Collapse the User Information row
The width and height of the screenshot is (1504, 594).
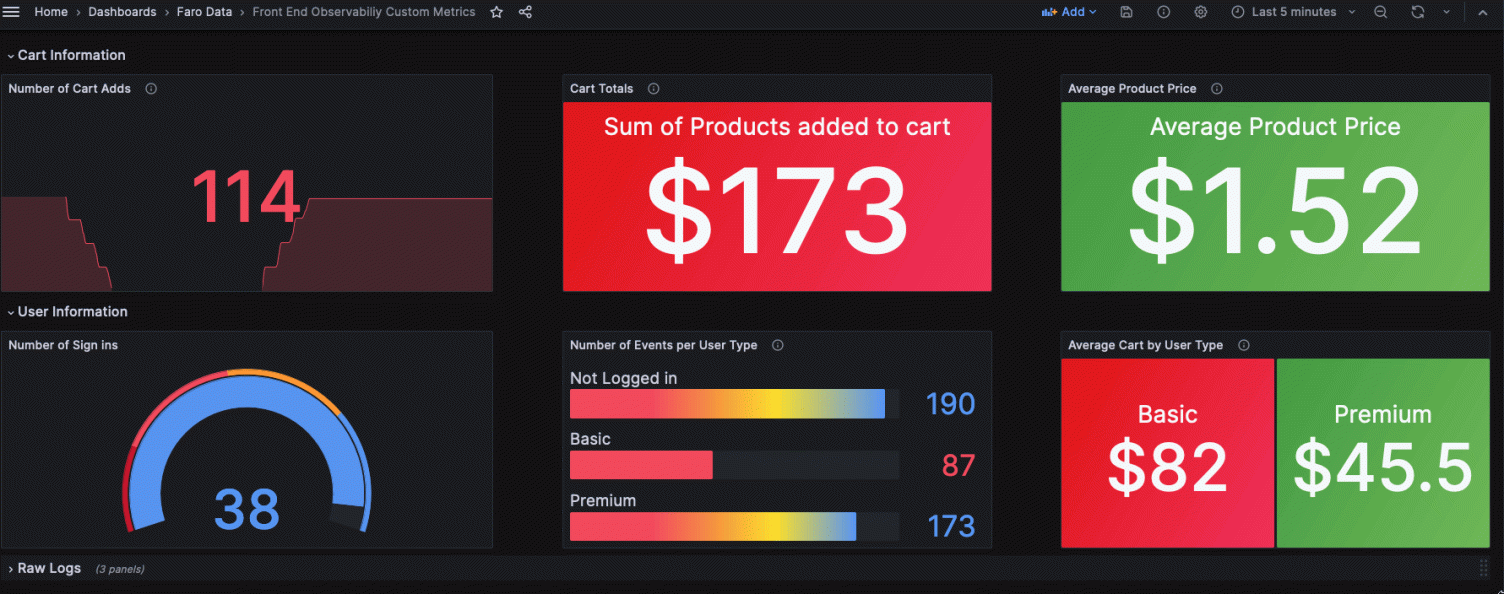[x=67, y=311]
